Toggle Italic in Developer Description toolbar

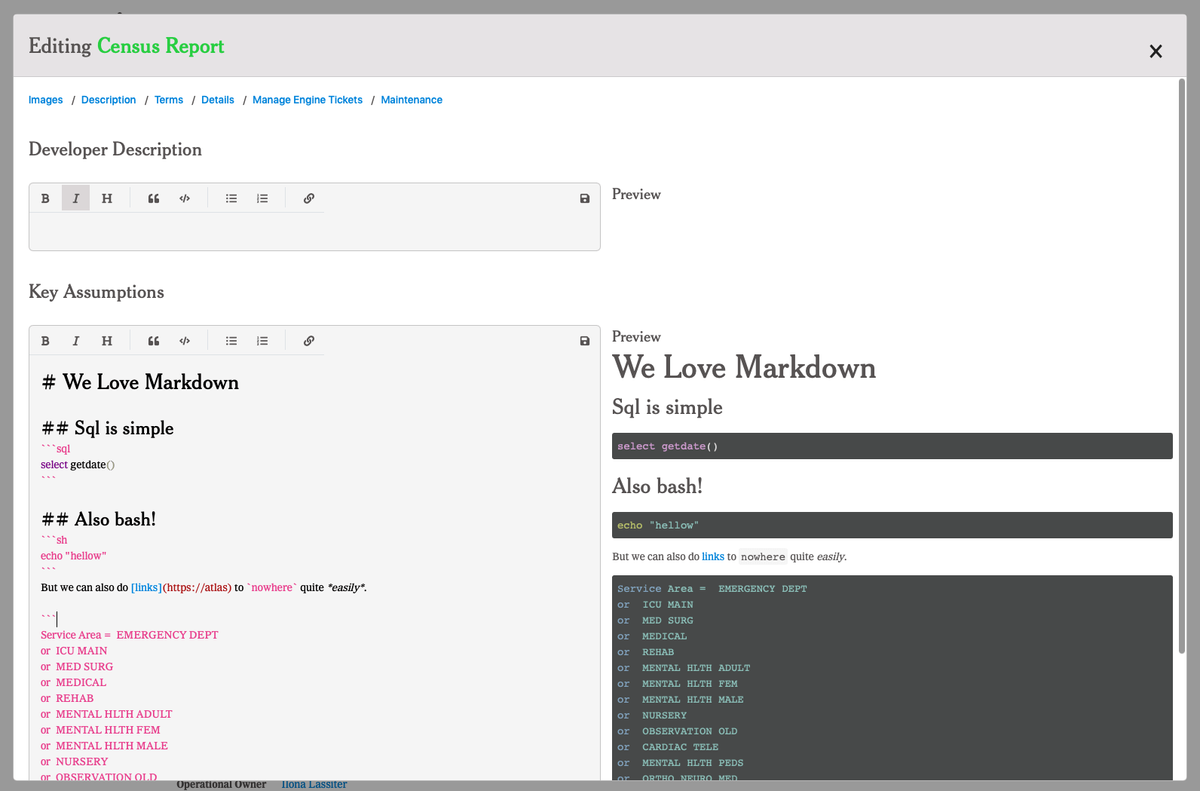coord(76,198)
